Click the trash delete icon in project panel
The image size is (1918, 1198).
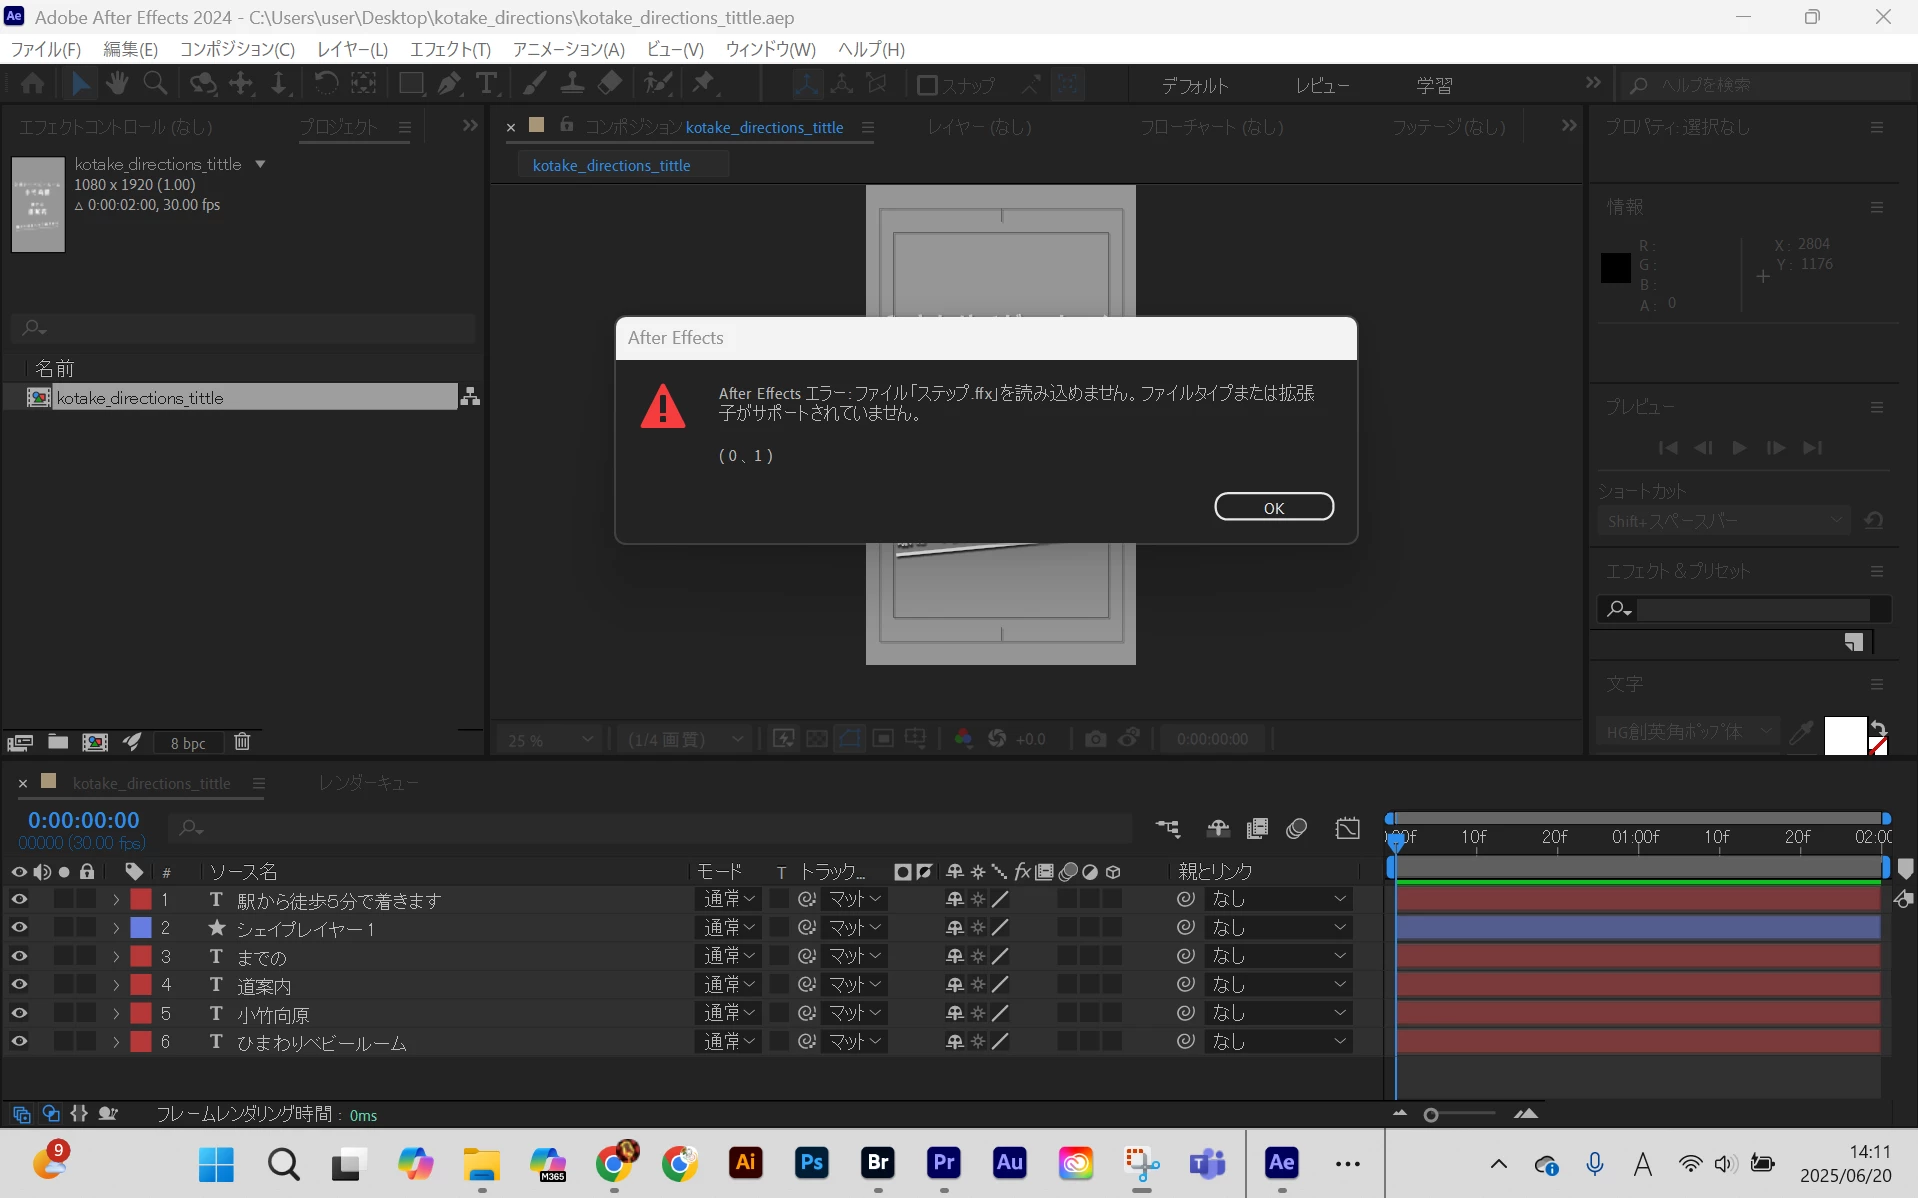(x=242, y=742)
